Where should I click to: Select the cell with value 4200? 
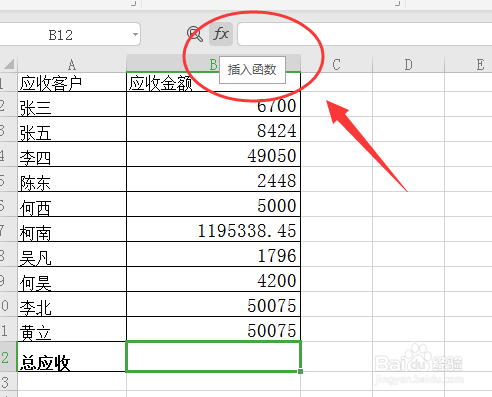[x=213, y=279]
